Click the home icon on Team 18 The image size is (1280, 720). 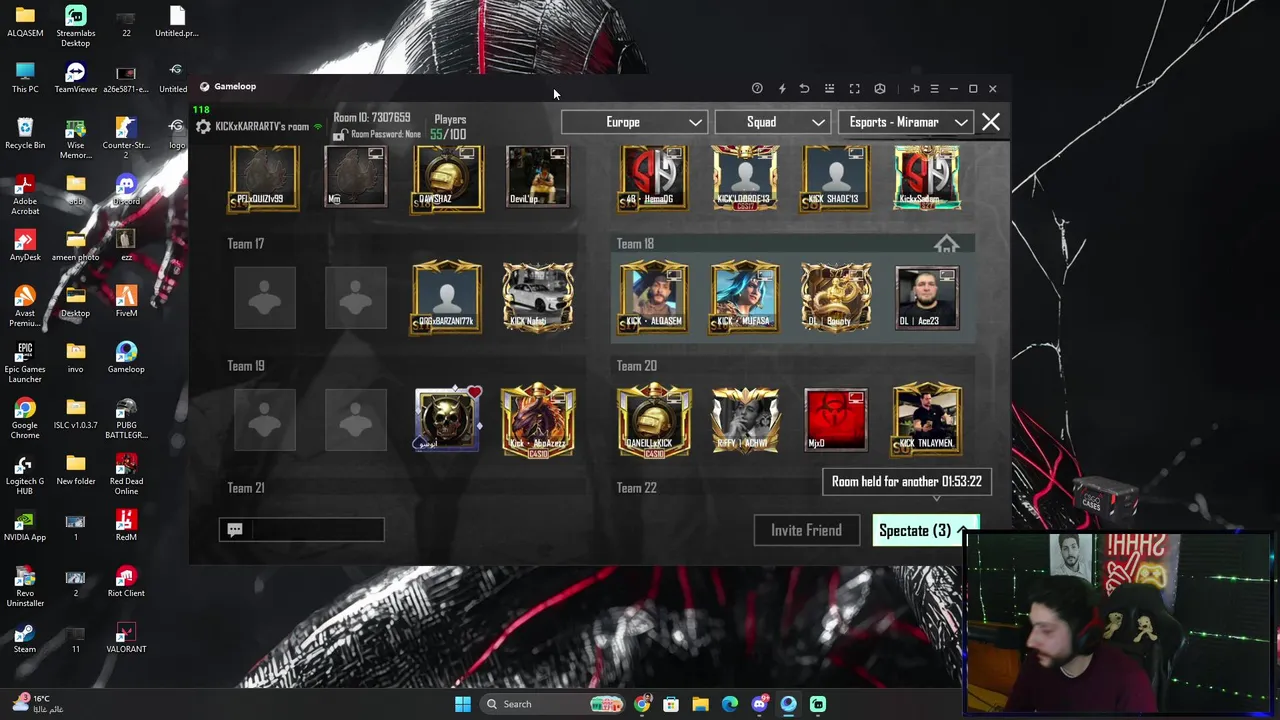pos(946,244)
